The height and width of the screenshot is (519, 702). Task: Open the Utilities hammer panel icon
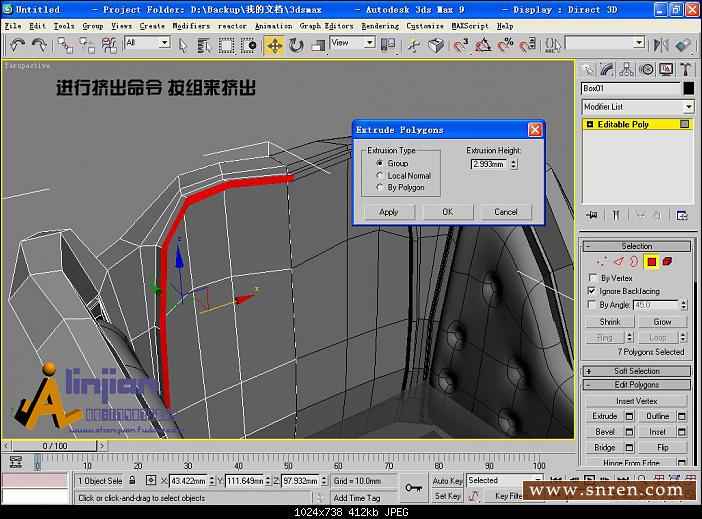[686, 69]
